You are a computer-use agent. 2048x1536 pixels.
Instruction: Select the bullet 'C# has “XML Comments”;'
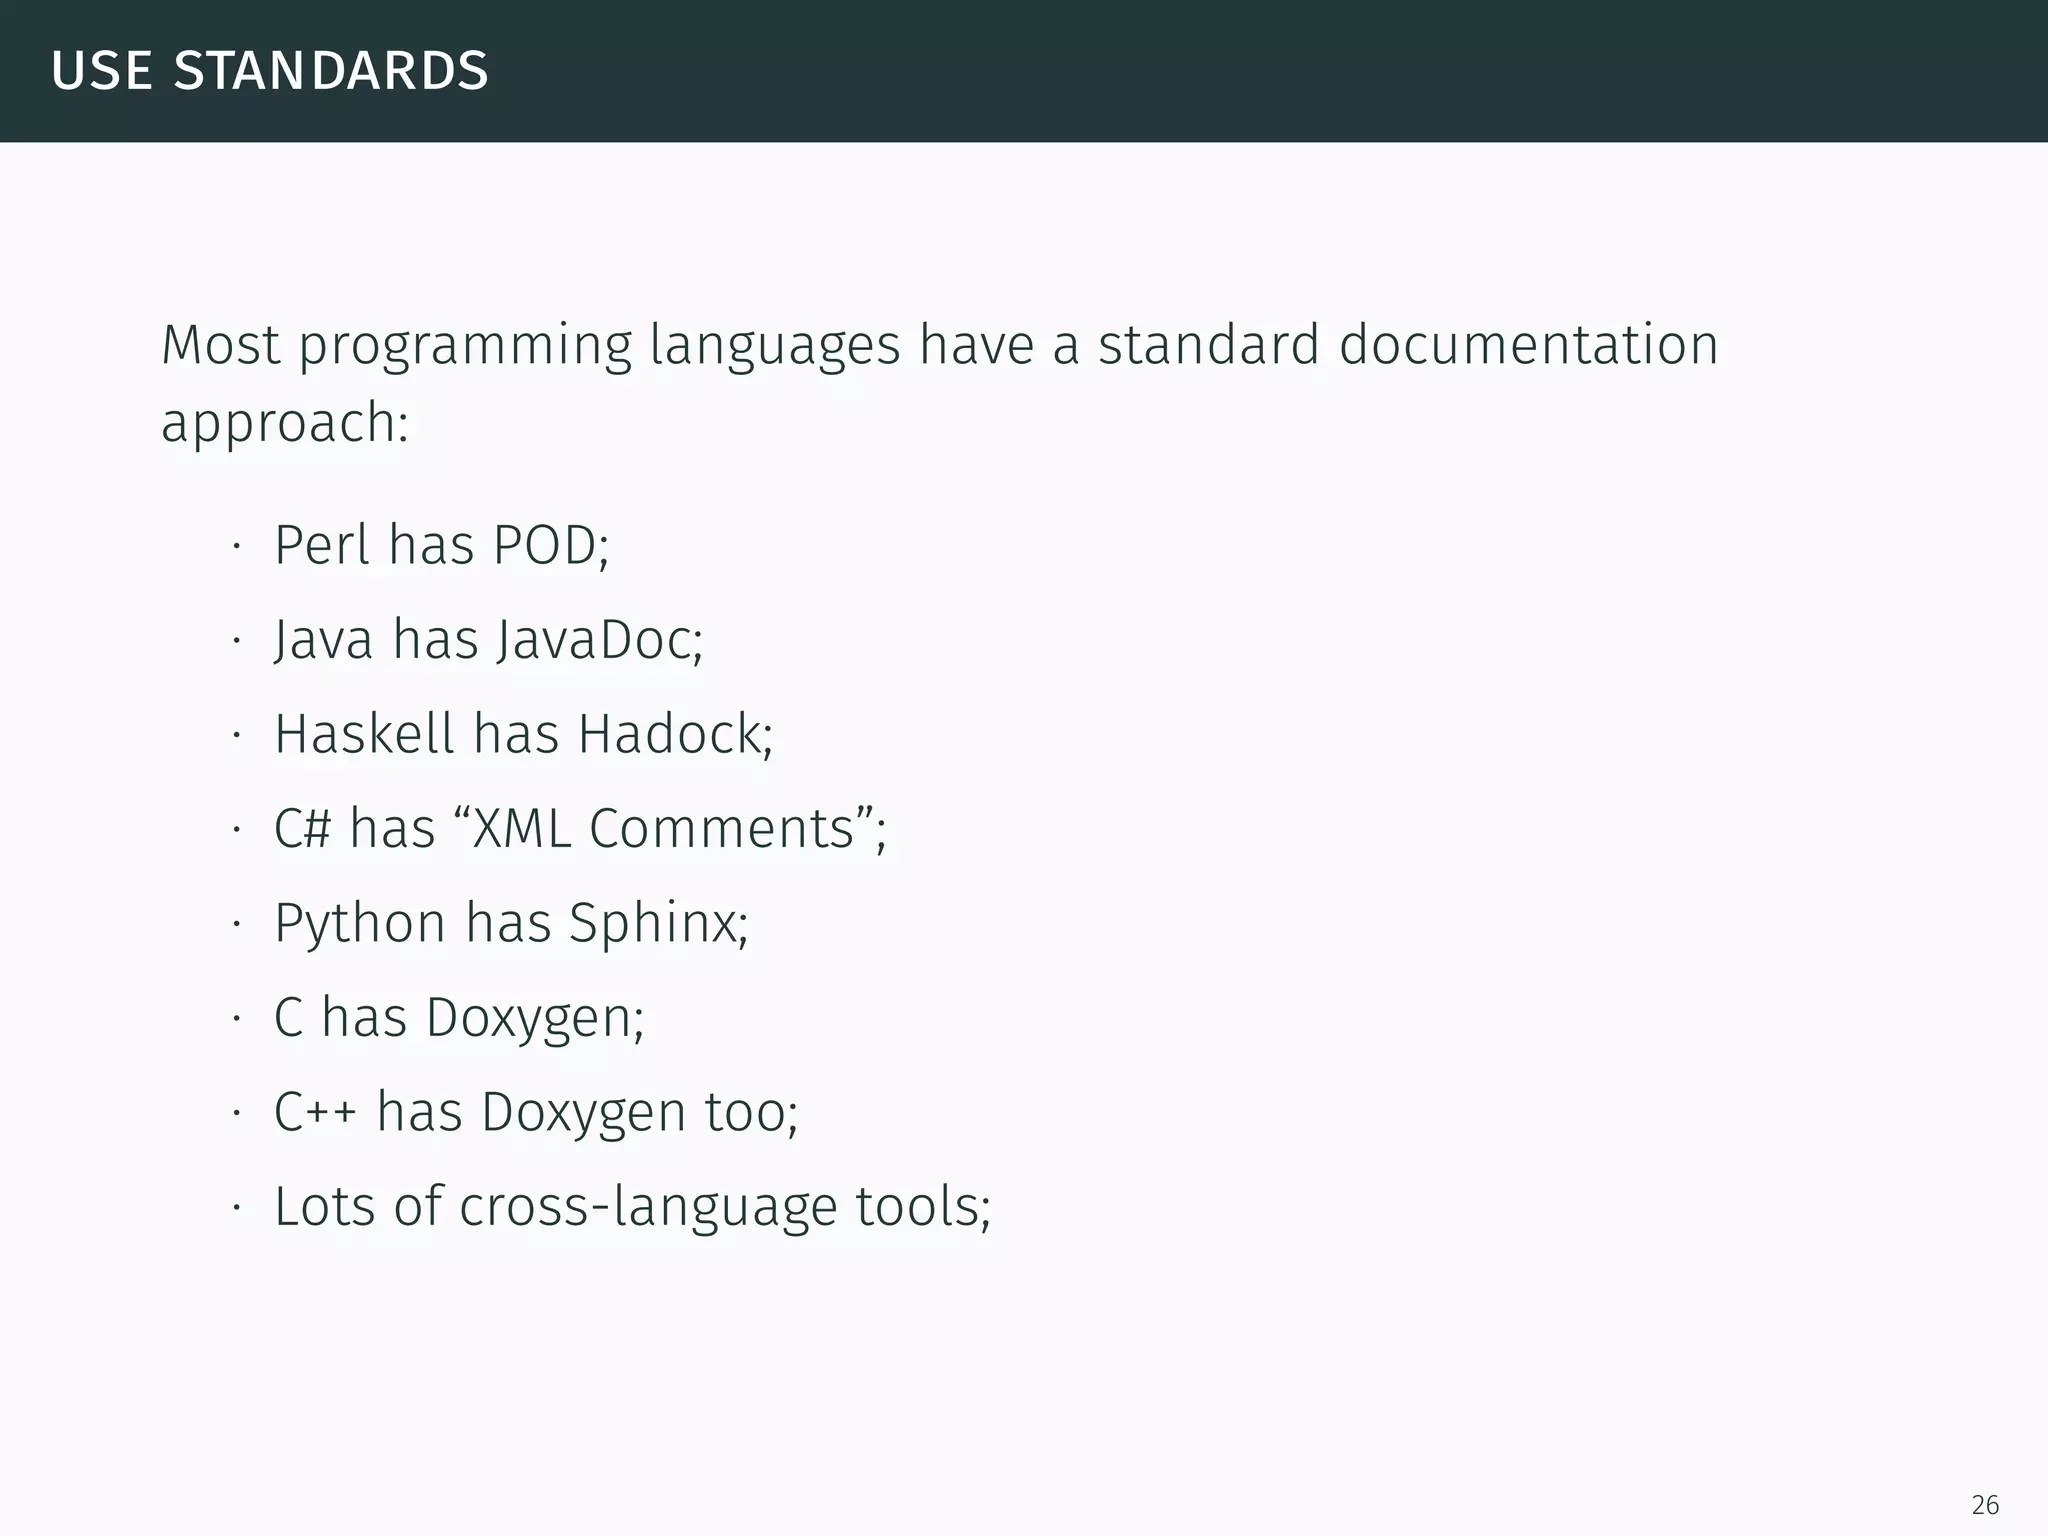coord(580,829)
